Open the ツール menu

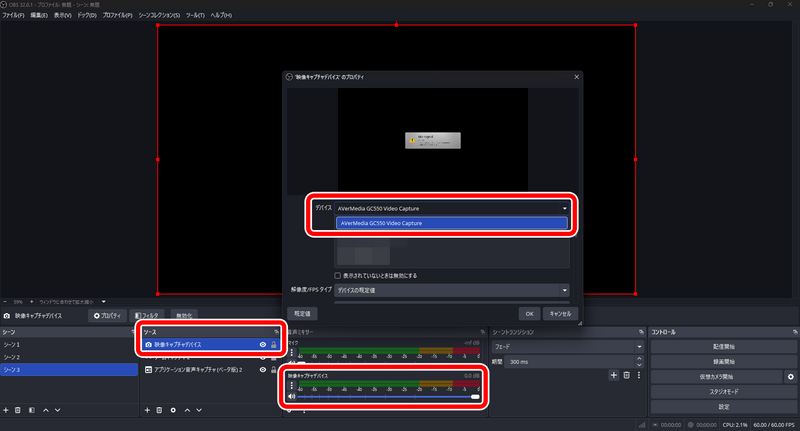(x=195, y=15)
